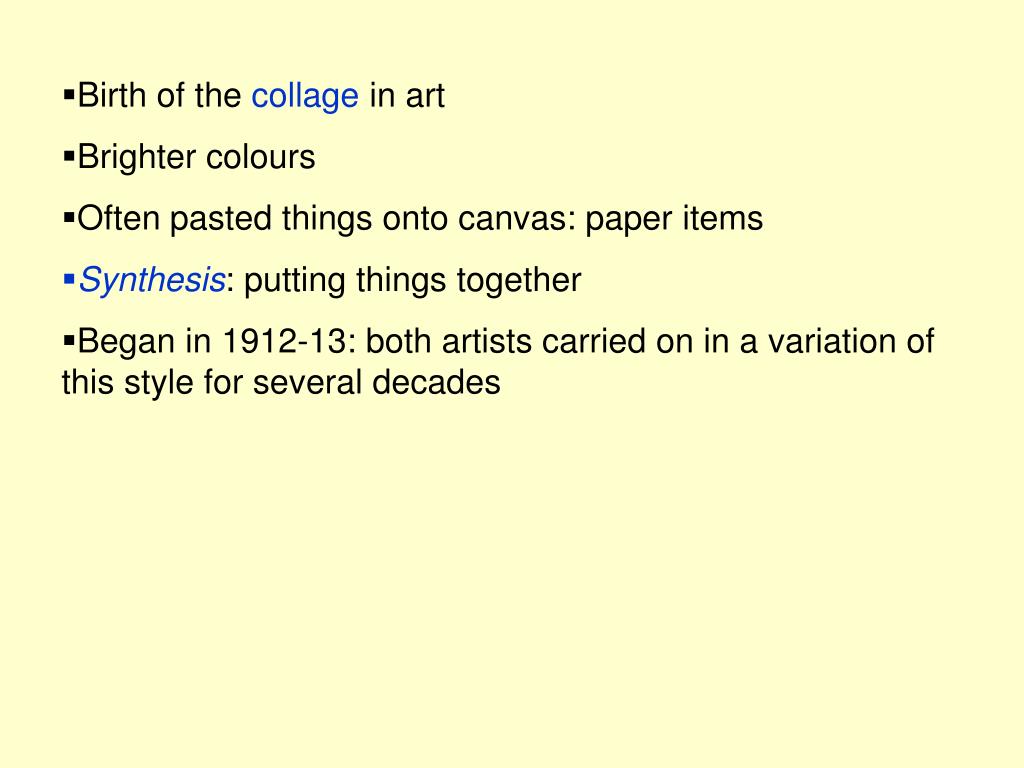Click the word "pasted"
Image resolution: width=1024 pixels, height=768 pixels.
point(221,219)
